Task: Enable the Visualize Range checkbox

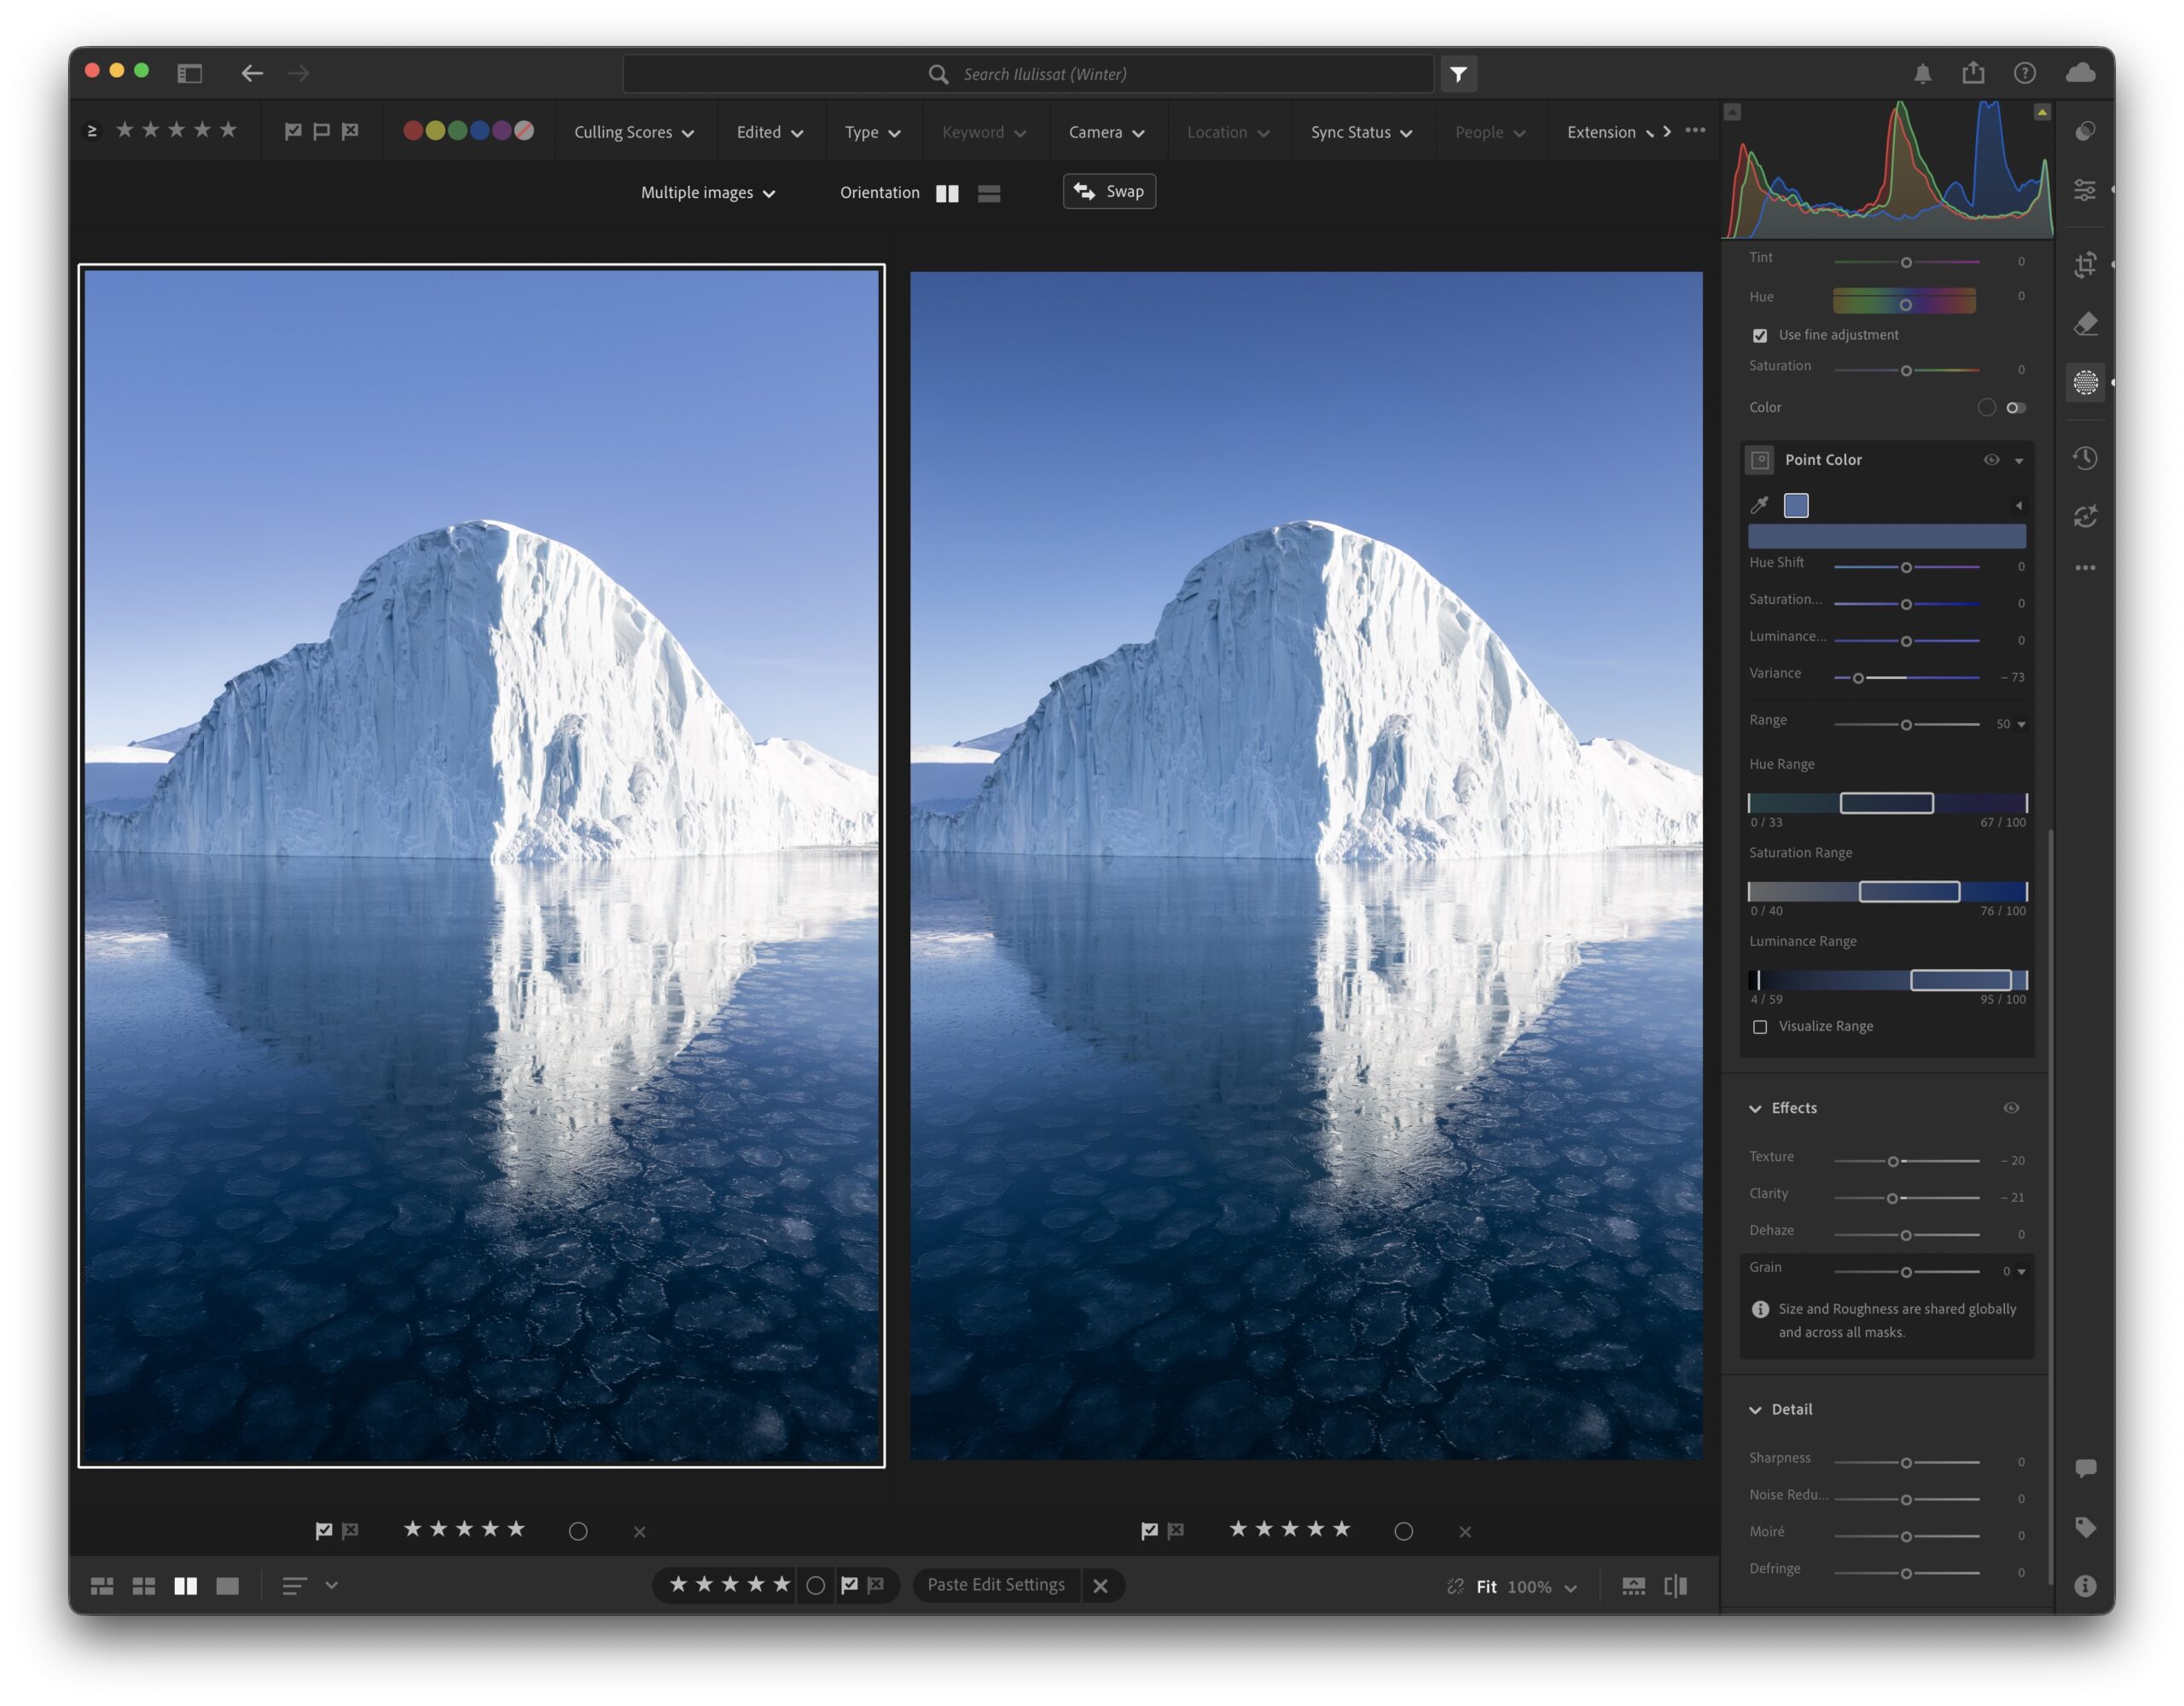Action: (x=1761, y=1026)
